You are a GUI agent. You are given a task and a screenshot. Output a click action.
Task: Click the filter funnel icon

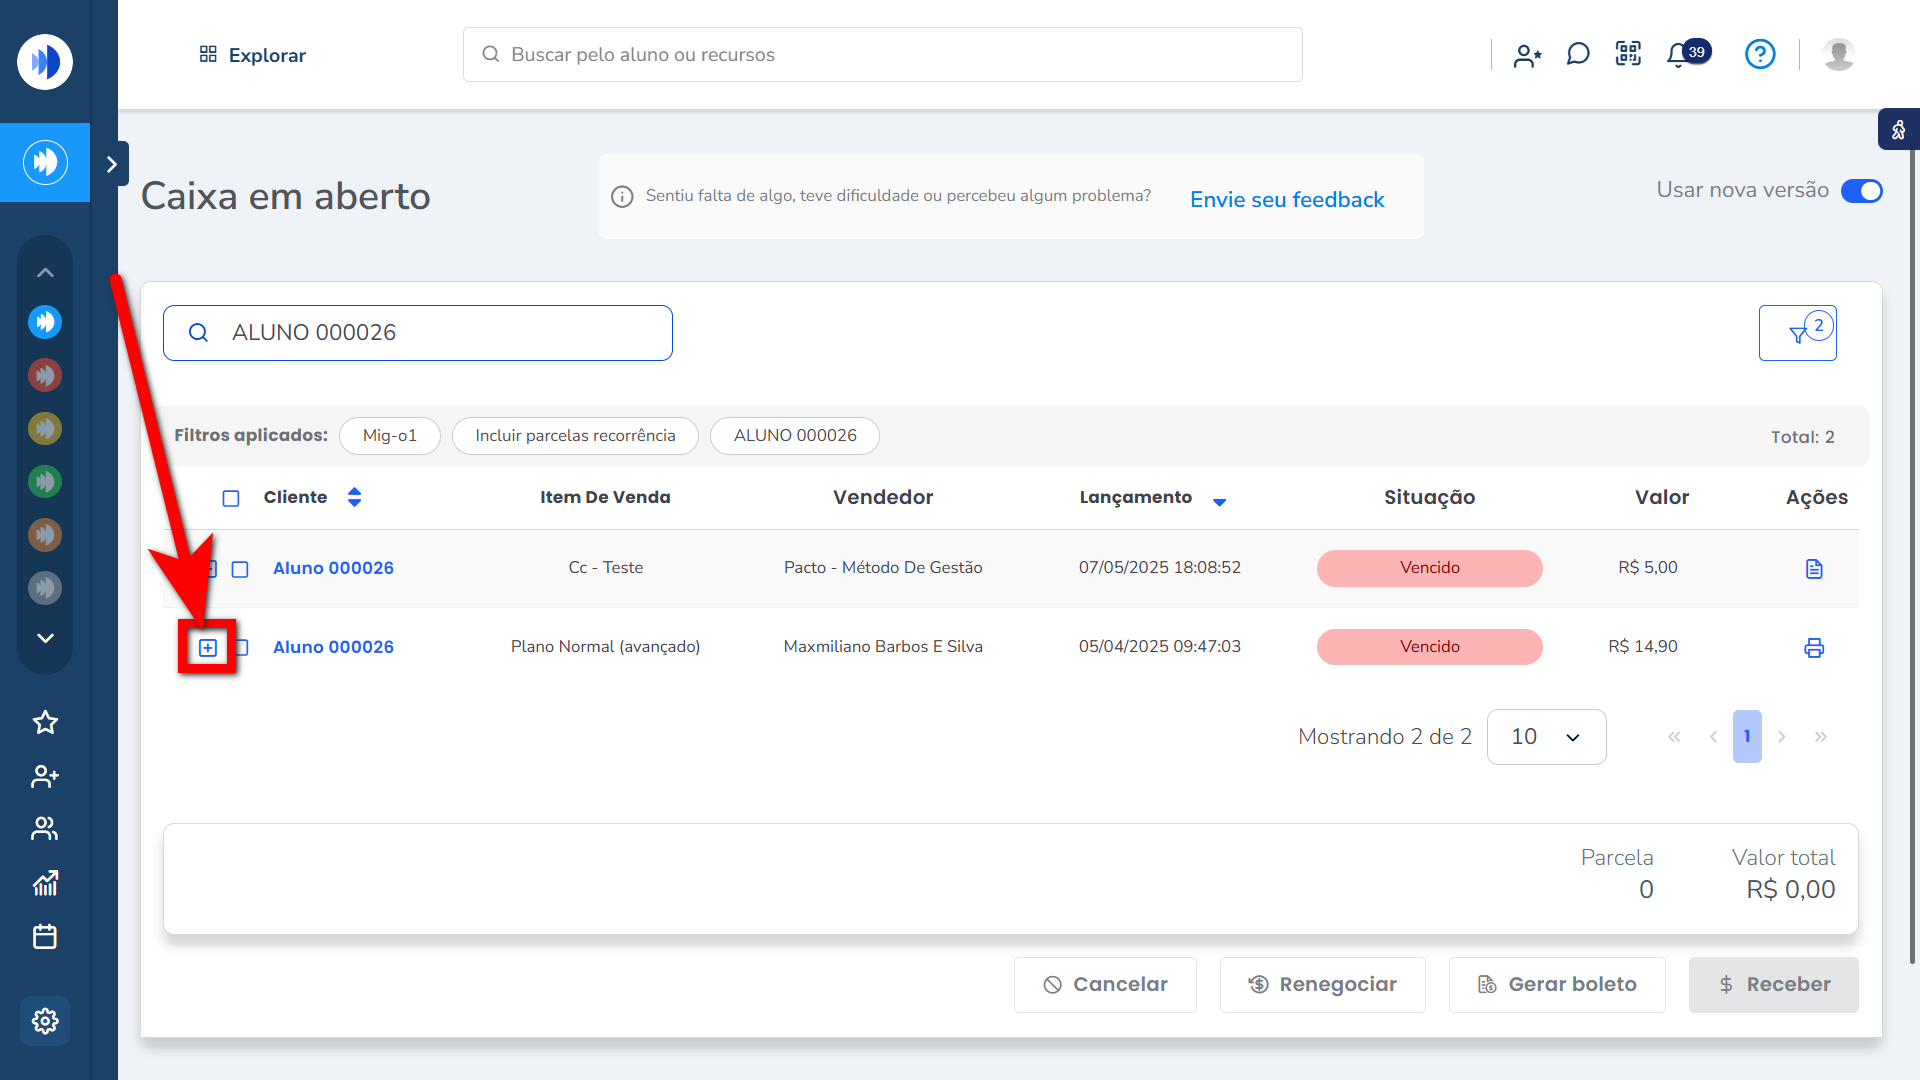pyautogui.click(x=1798, y=334)
